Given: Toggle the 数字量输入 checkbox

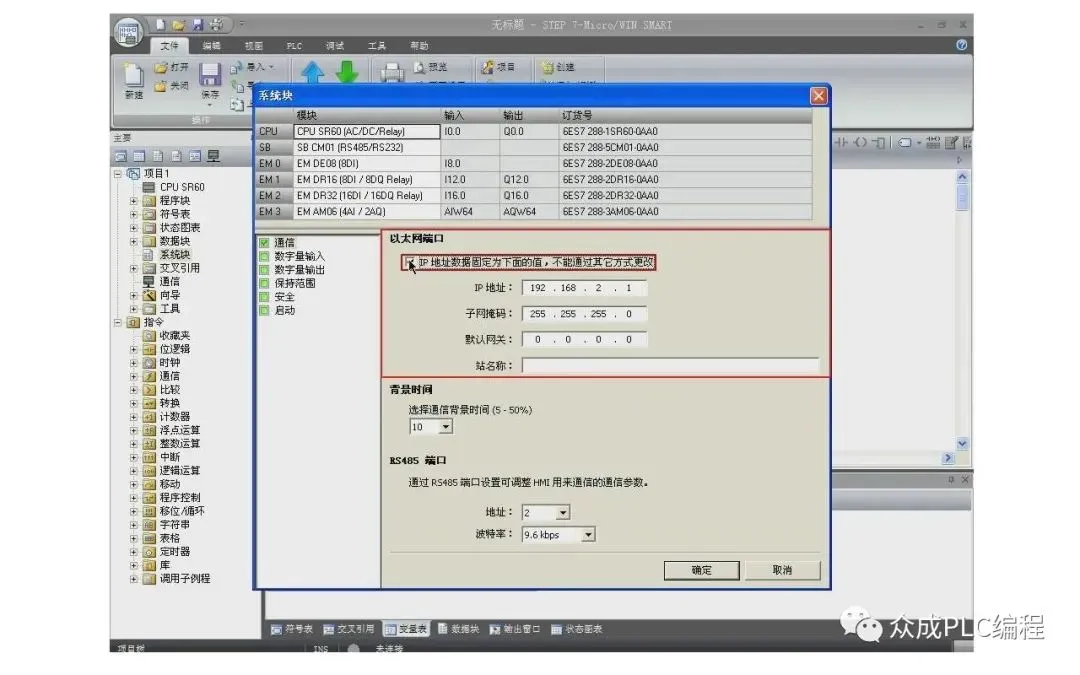Looking at the screenshot, I should [264, 256].
